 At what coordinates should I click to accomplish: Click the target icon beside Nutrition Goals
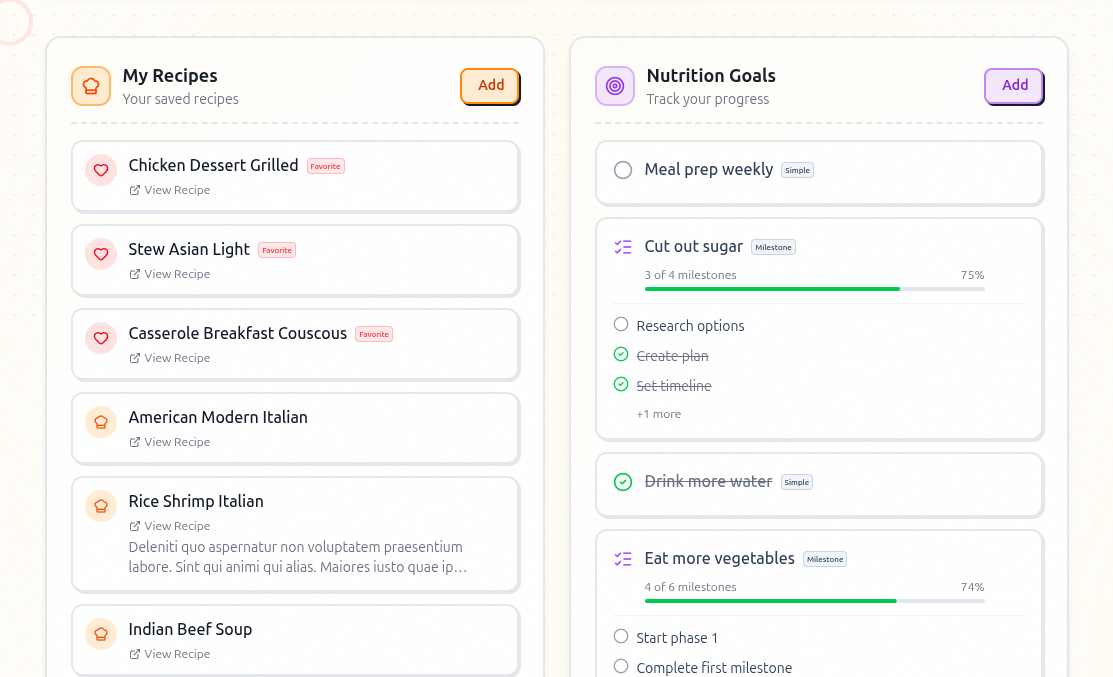615,86
